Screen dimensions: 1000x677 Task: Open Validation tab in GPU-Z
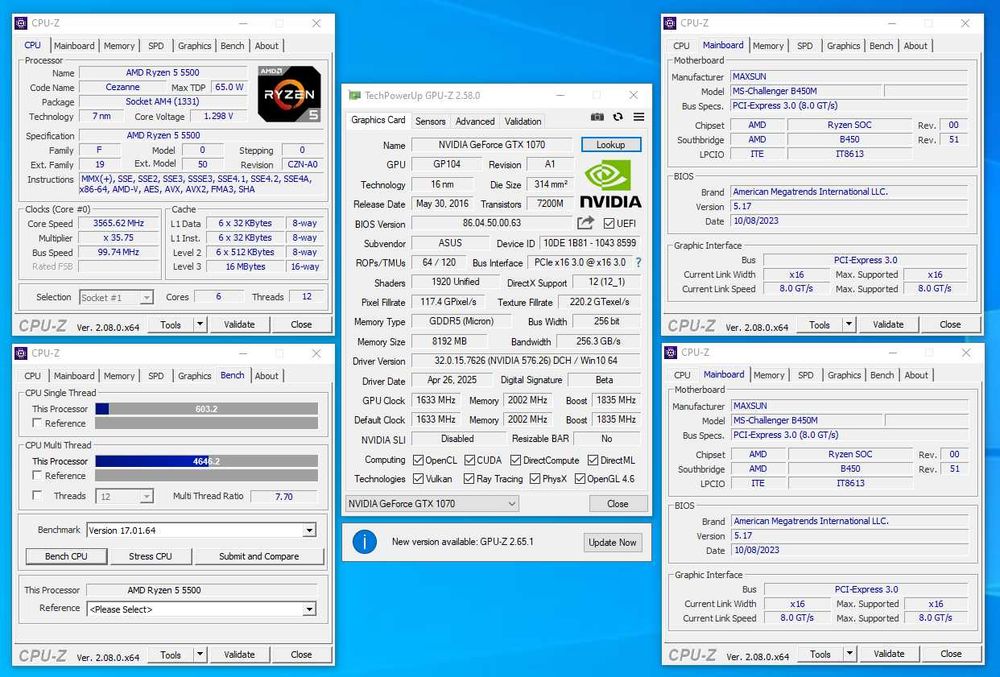point(523,121)
